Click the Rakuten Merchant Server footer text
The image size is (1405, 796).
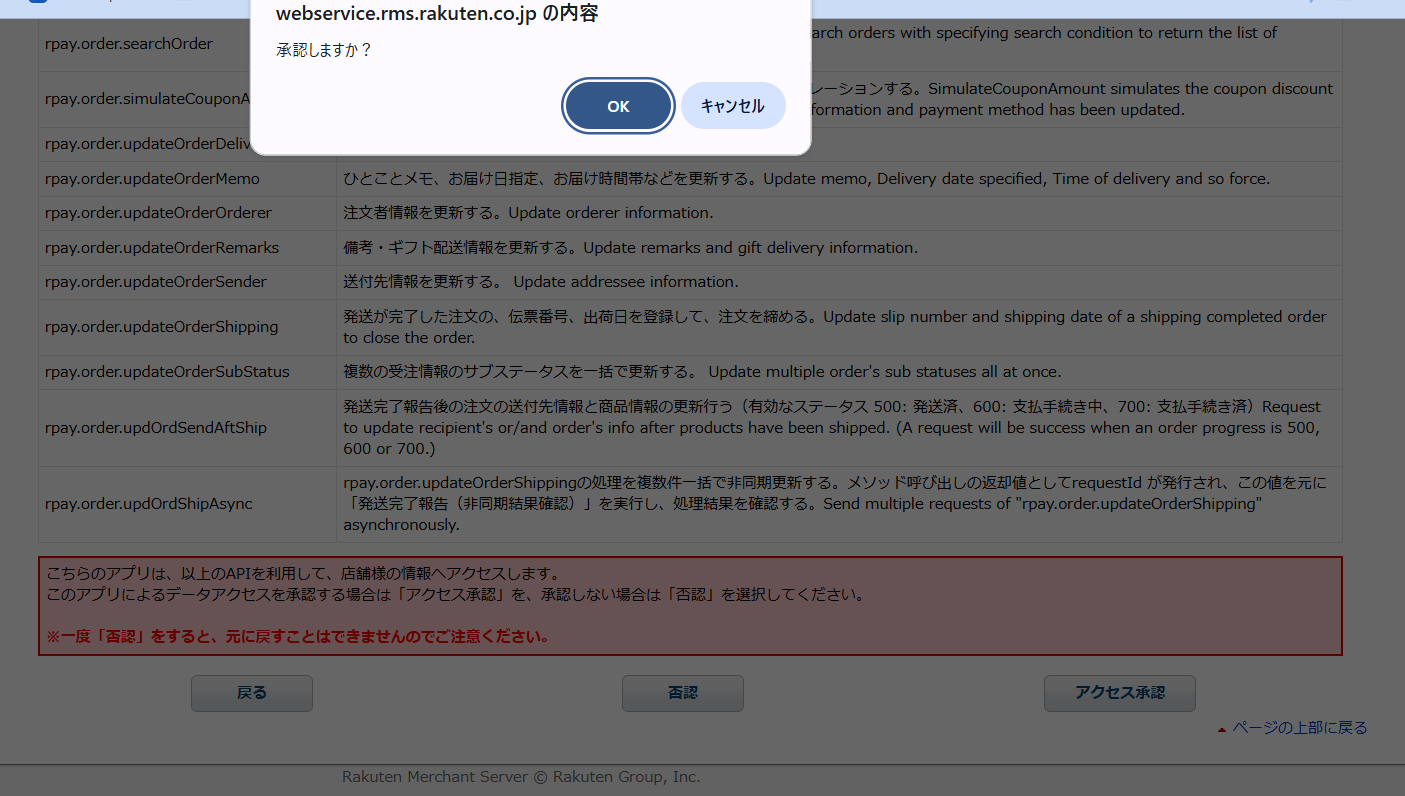(x=521, y=777)
